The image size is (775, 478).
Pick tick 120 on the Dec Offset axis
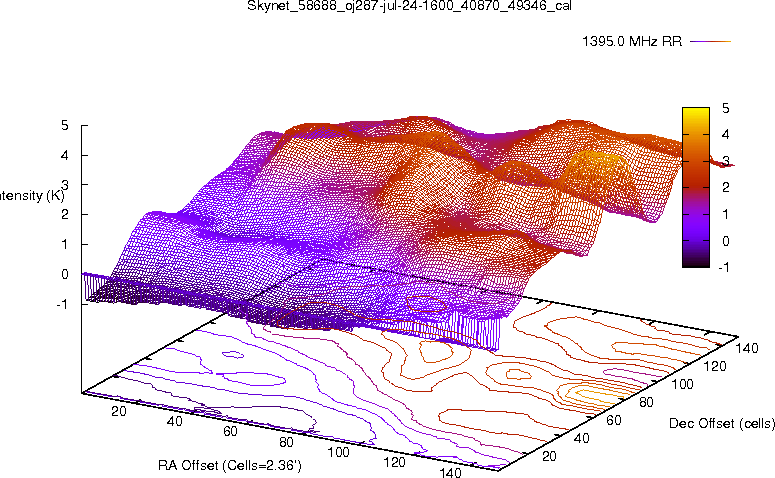pos(715,366)
